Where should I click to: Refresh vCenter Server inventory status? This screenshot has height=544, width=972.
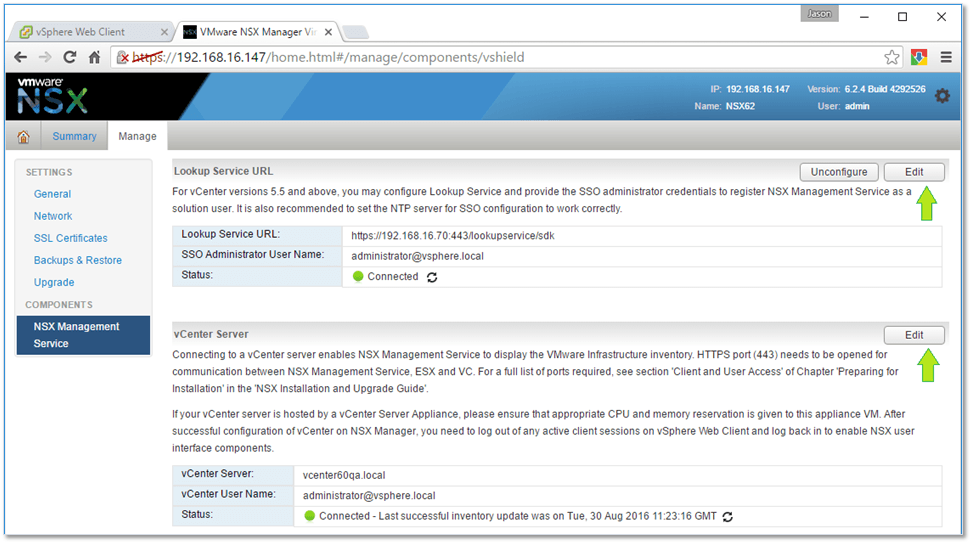click(x=728, y=517)
